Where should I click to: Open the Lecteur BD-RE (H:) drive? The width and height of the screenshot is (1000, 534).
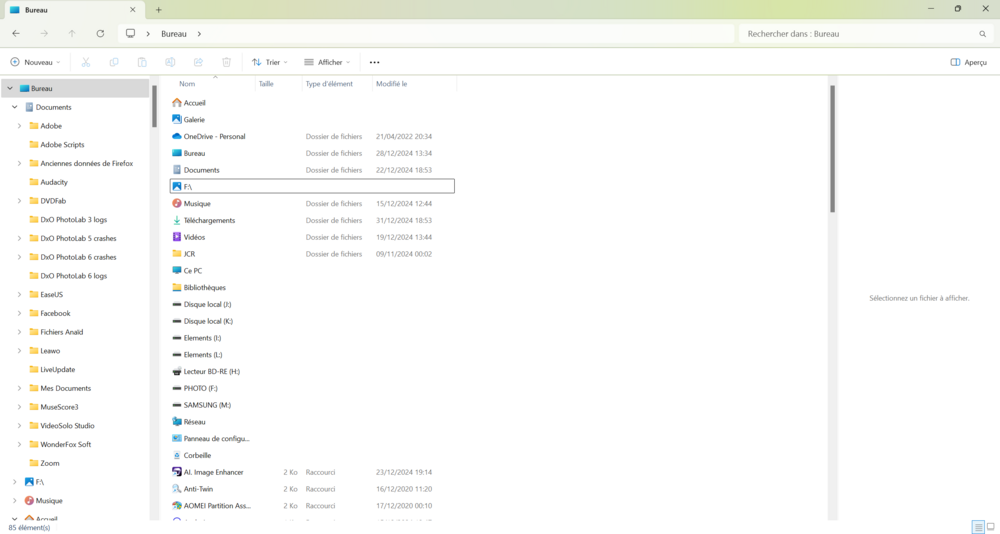(211, 371)
